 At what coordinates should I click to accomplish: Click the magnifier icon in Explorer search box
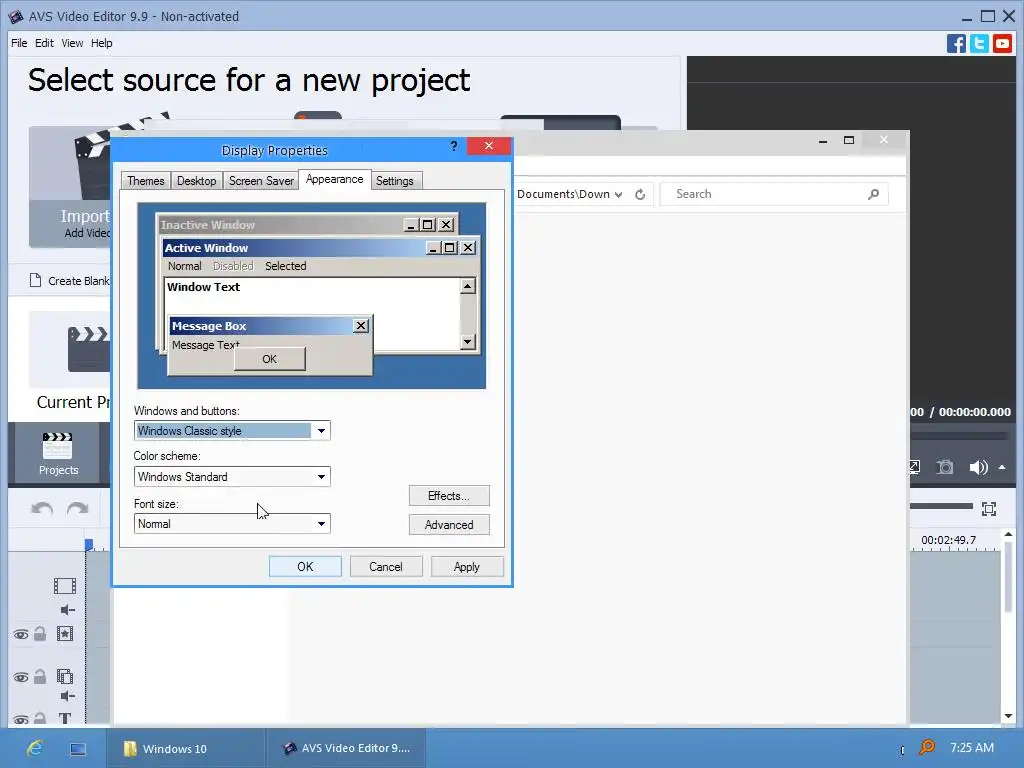tap(873, 194)
